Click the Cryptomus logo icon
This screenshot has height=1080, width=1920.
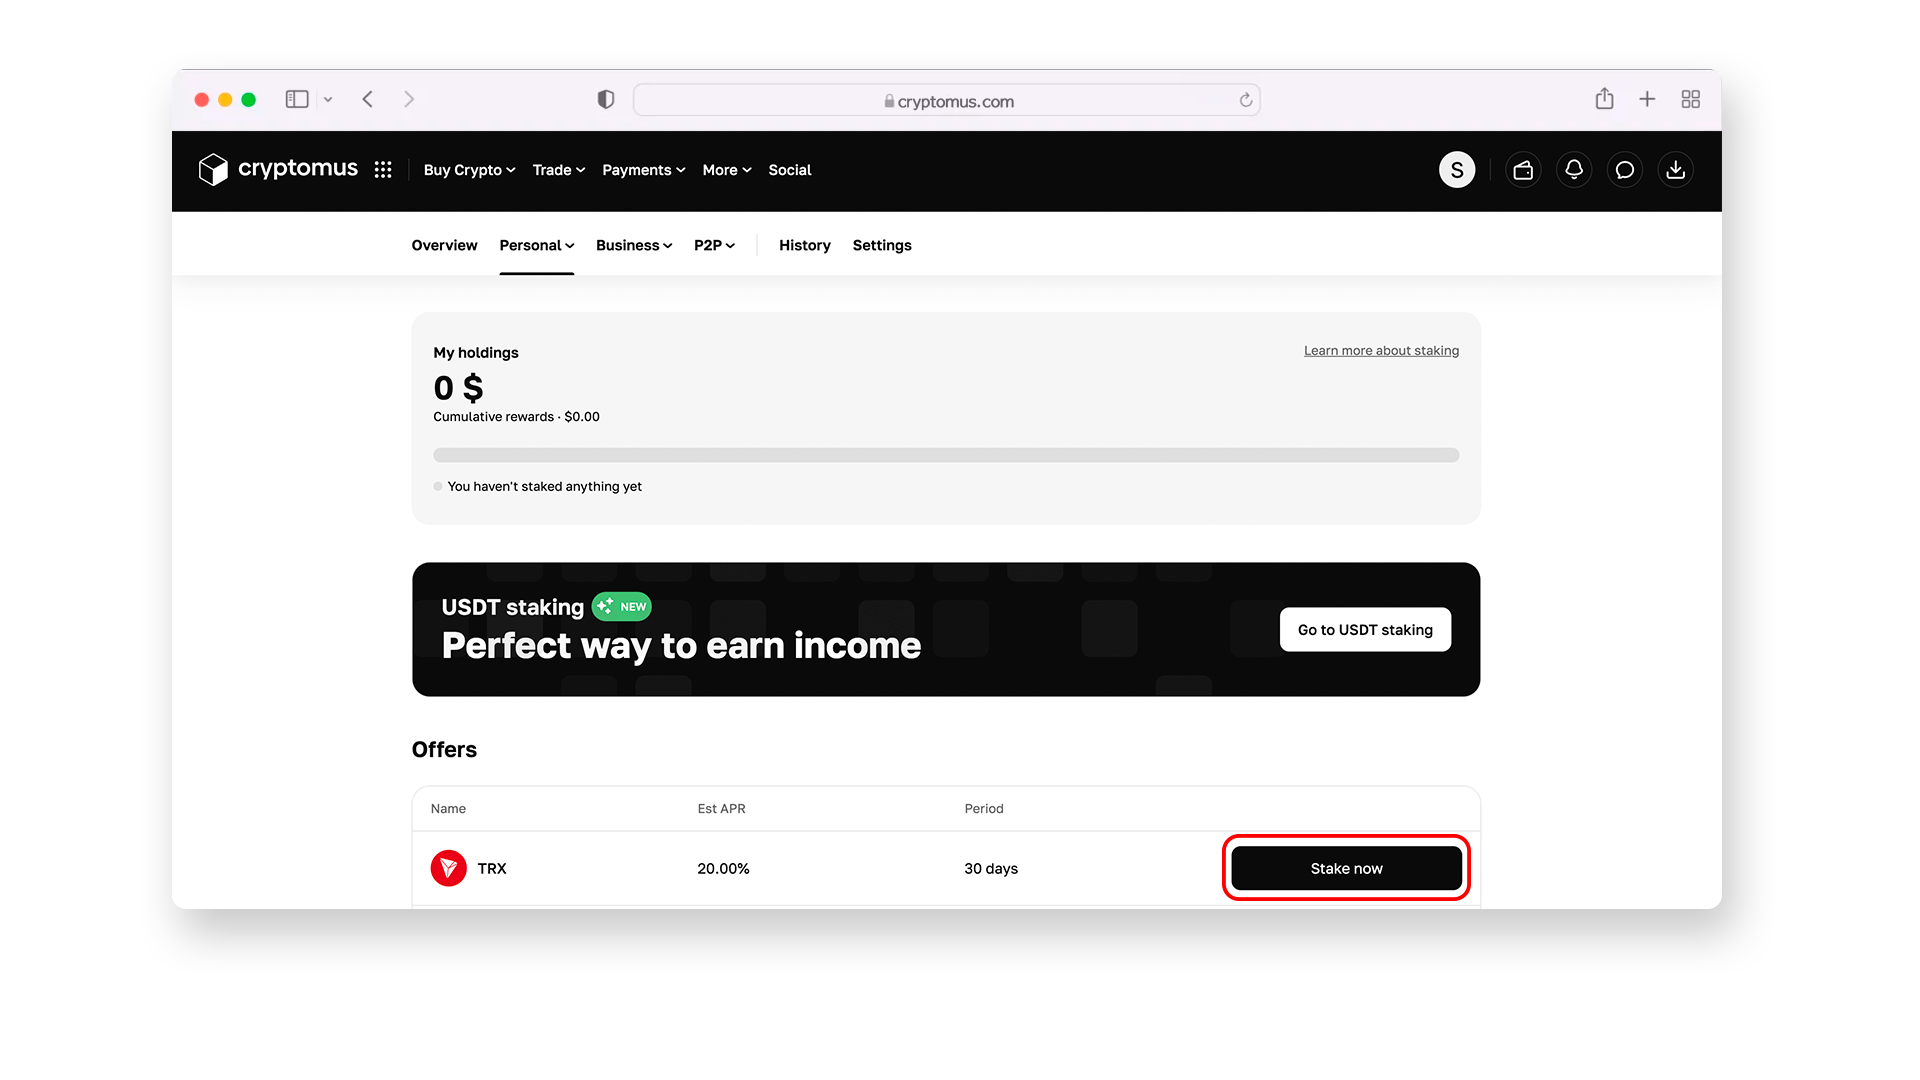(215, 170)
